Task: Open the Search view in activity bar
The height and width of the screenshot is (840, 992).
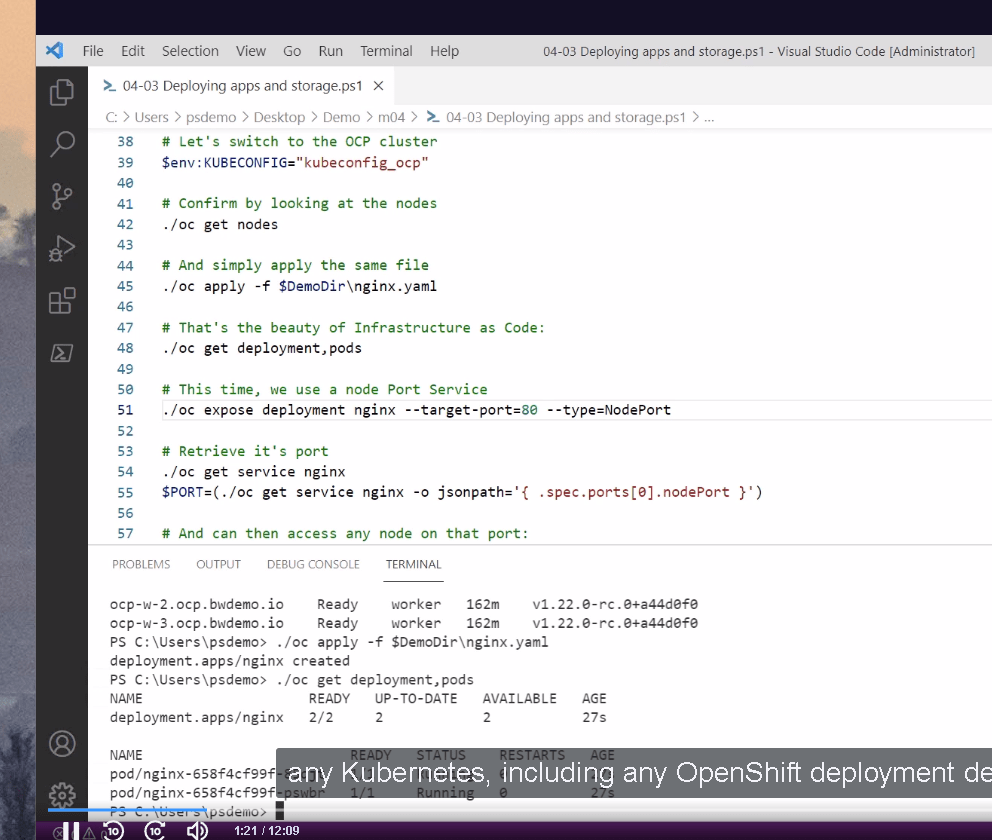Action: click(62, 144)
